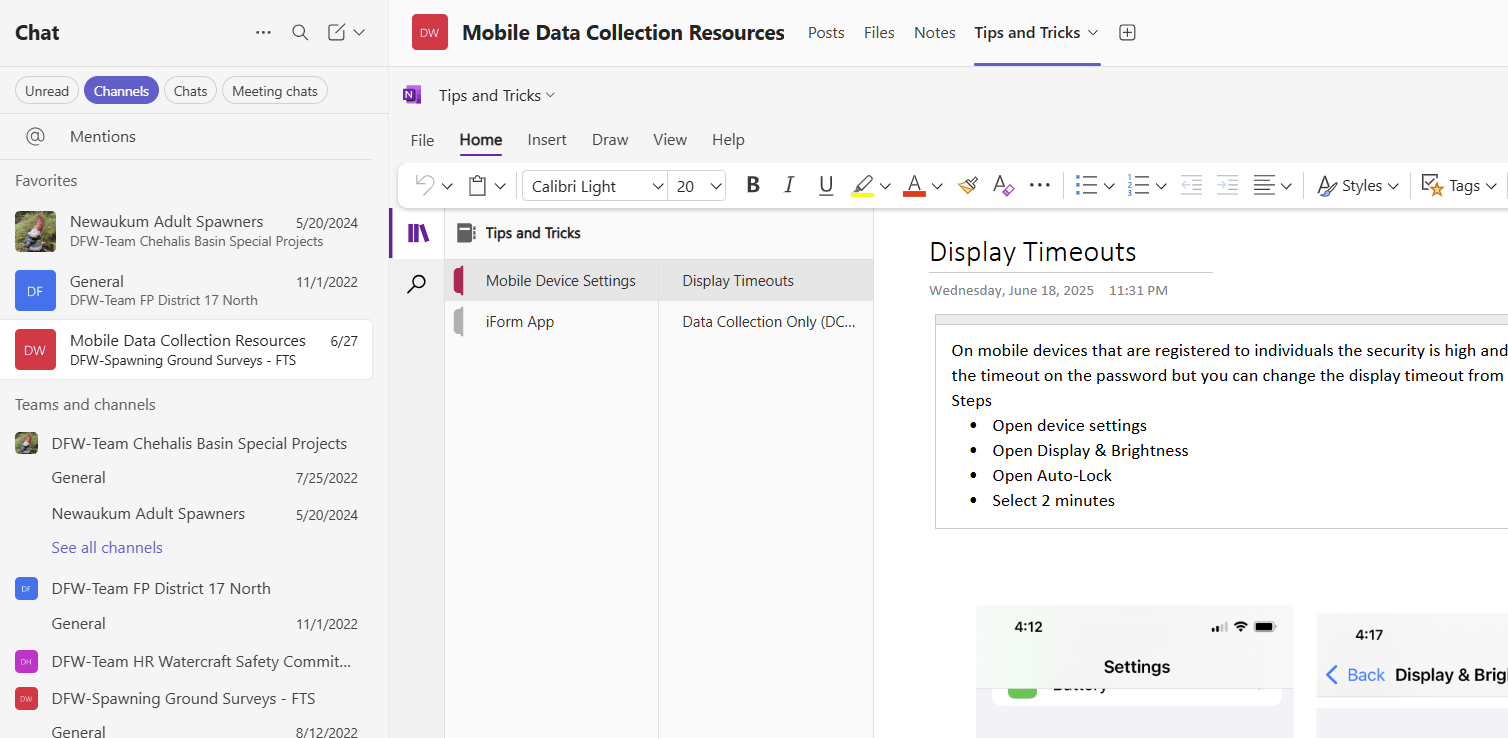Select the Display Timeouts page in list
The image size is (1508, 738).
(x=766, y=281)
